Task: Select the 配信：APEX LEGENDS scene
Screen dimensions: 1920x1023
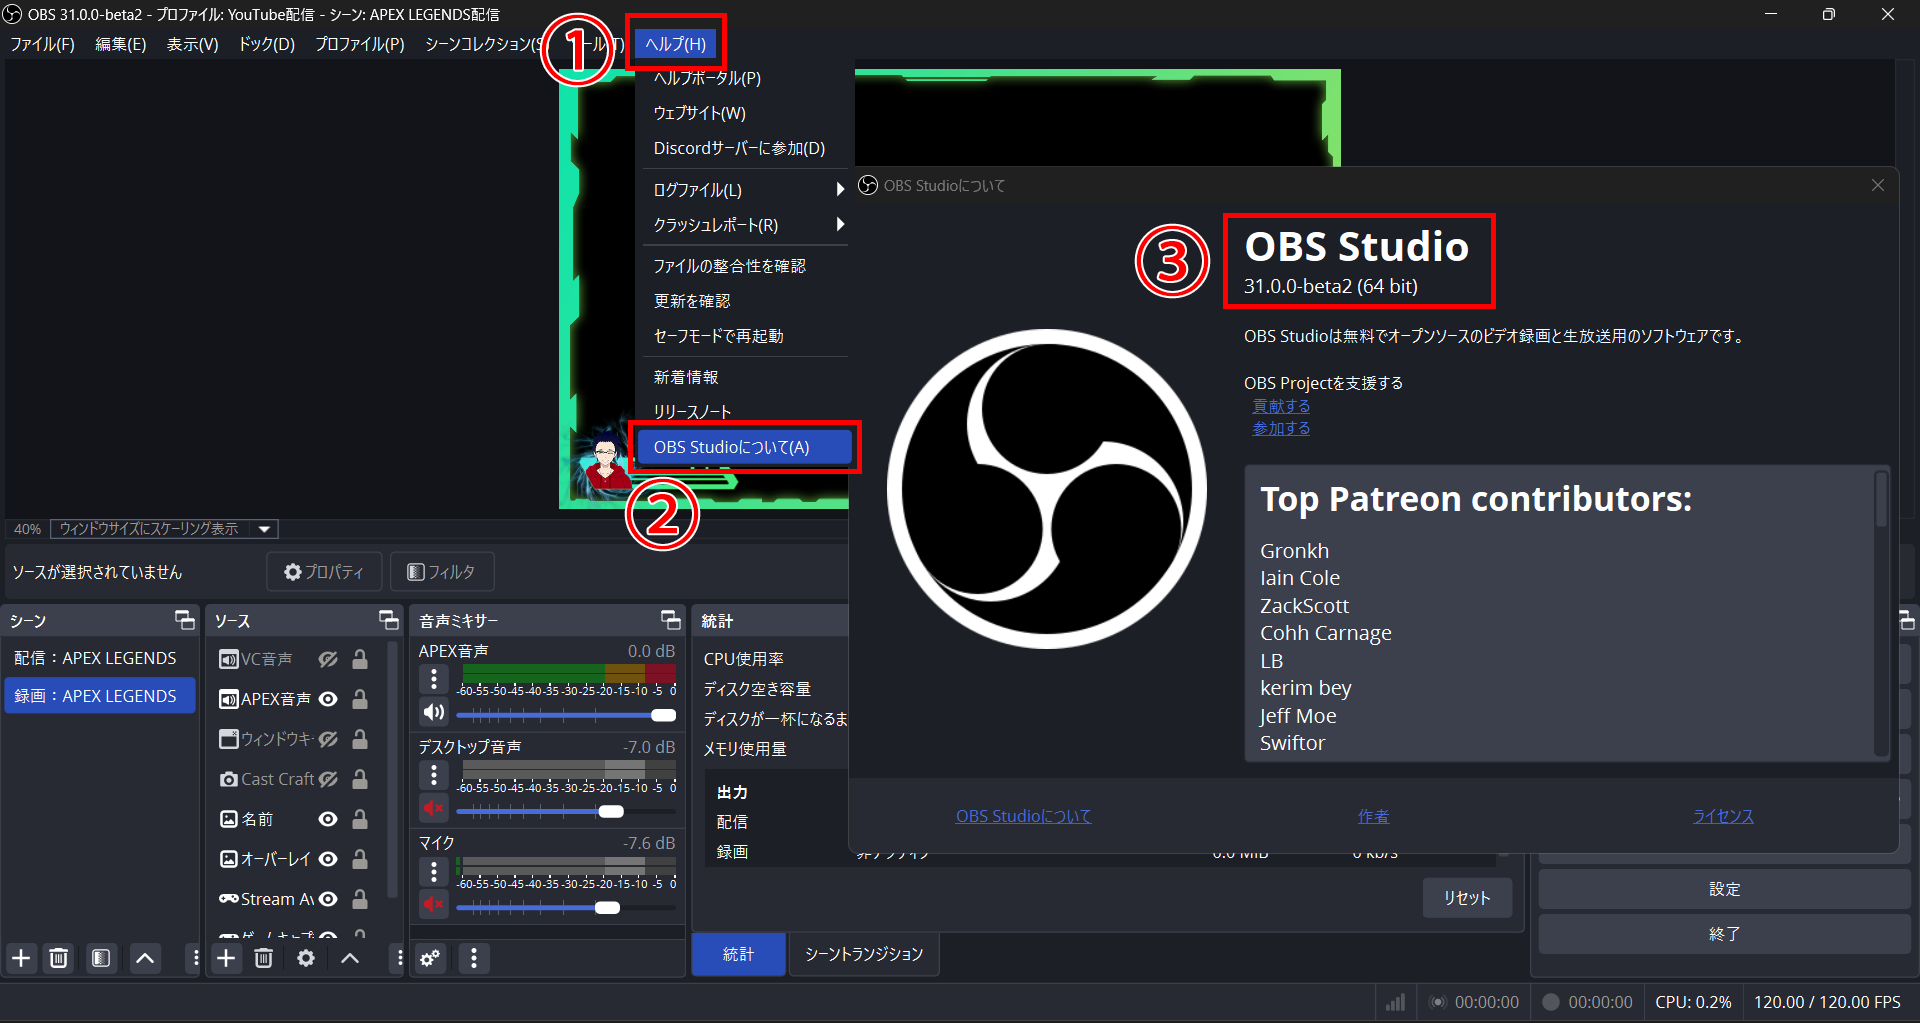Action: (x=100, y=658)
